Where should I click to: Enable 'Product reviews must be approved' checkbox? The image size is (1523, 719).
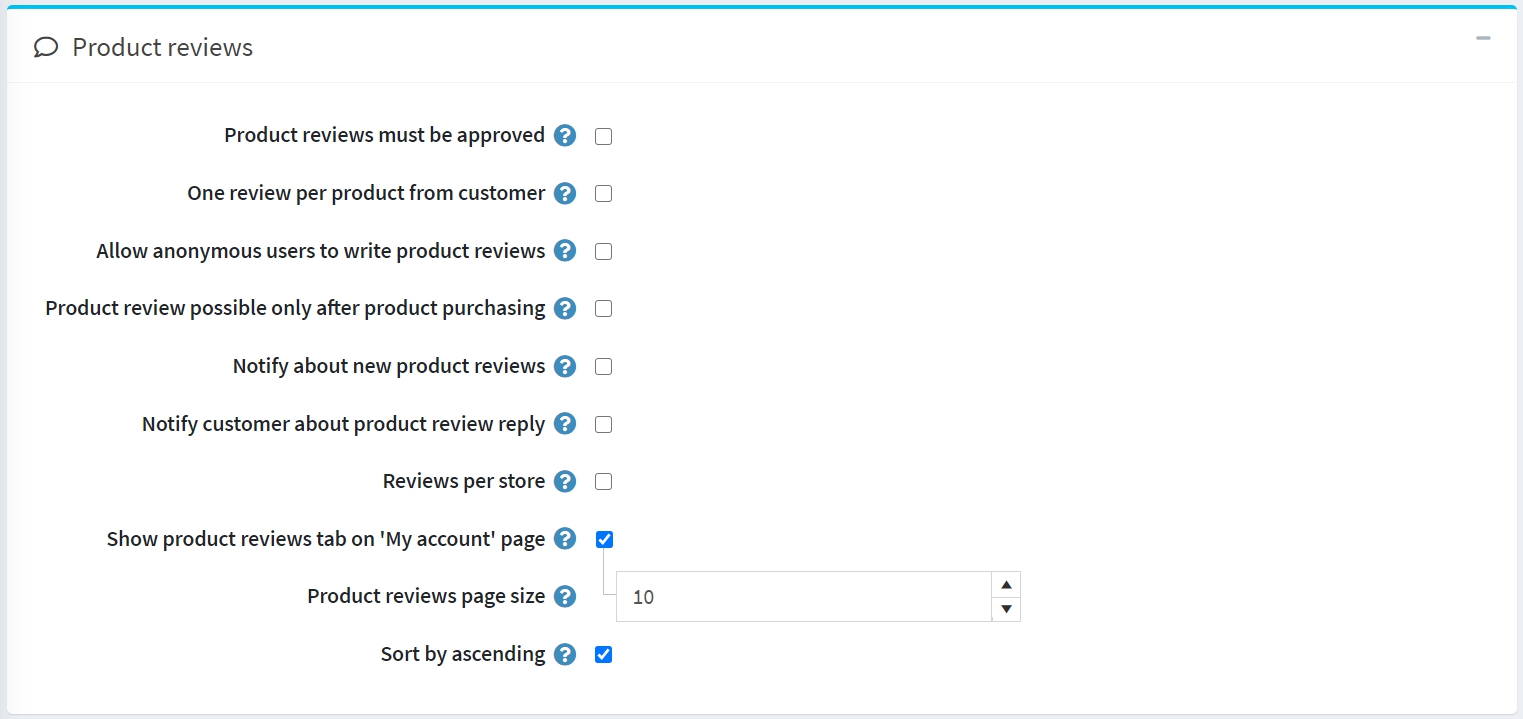pyautogui.click(x=603, y=137)
